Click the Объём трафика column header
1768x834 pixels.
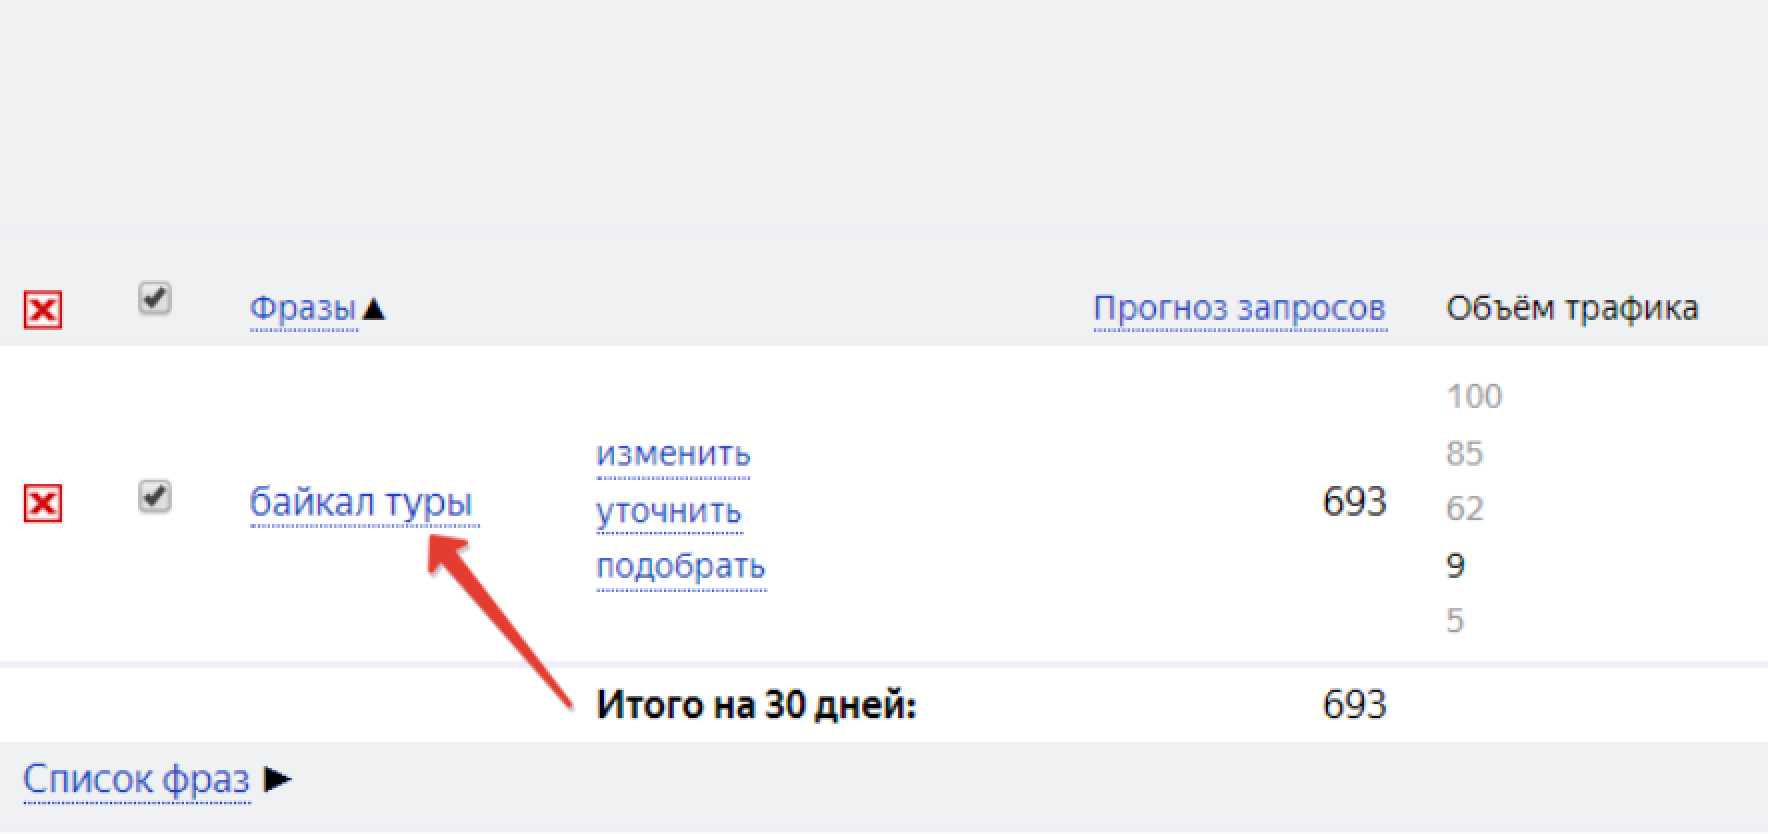pos(1571,308)
